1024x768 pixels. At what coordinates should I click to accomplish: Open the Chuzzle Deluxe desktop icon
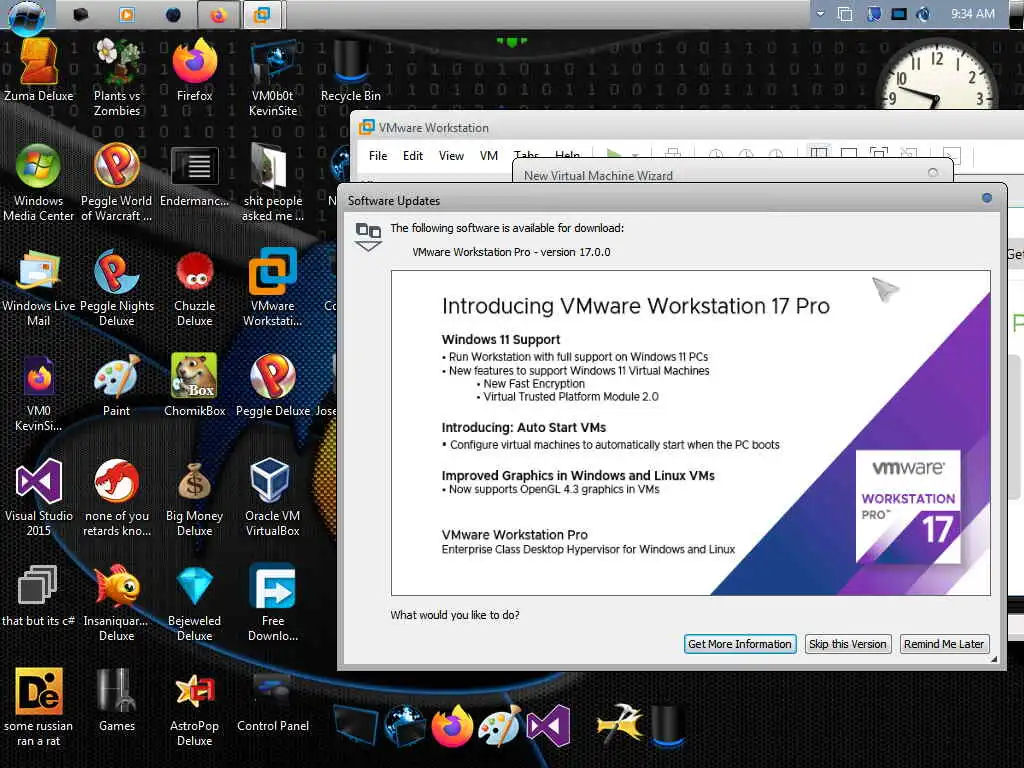pos(195,287)
